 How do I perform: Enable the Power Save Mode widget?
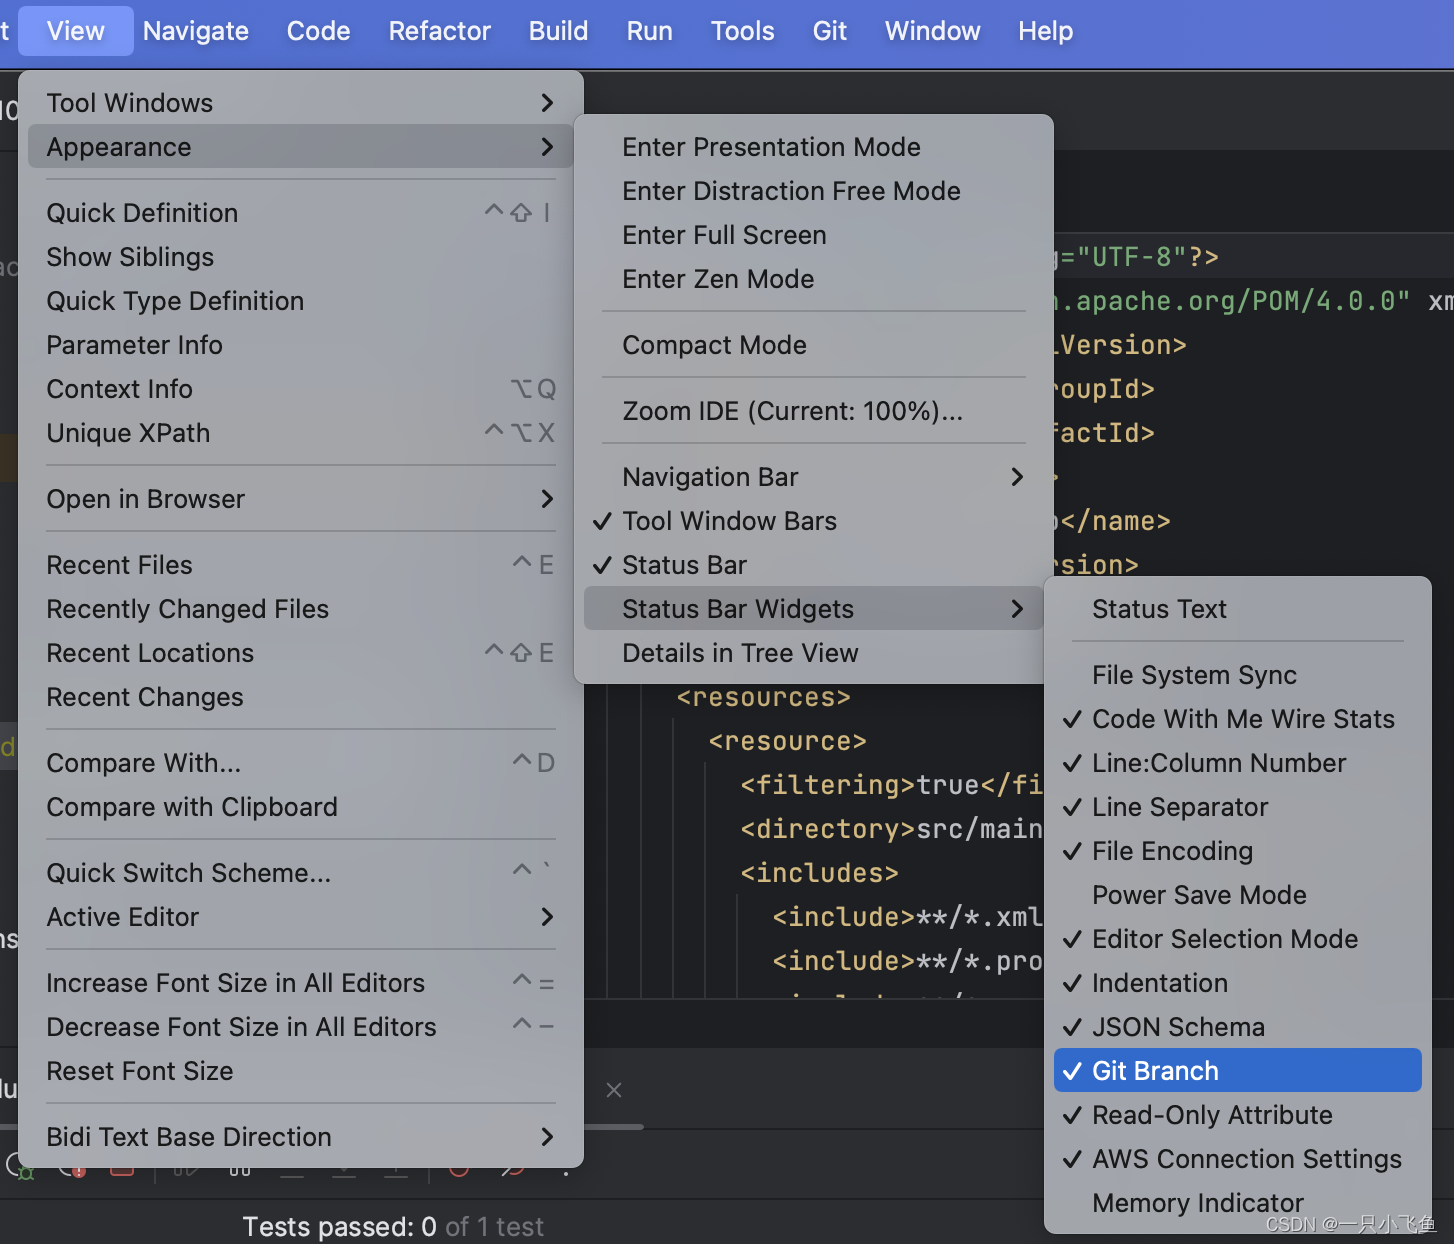(x=1238, y=895)
